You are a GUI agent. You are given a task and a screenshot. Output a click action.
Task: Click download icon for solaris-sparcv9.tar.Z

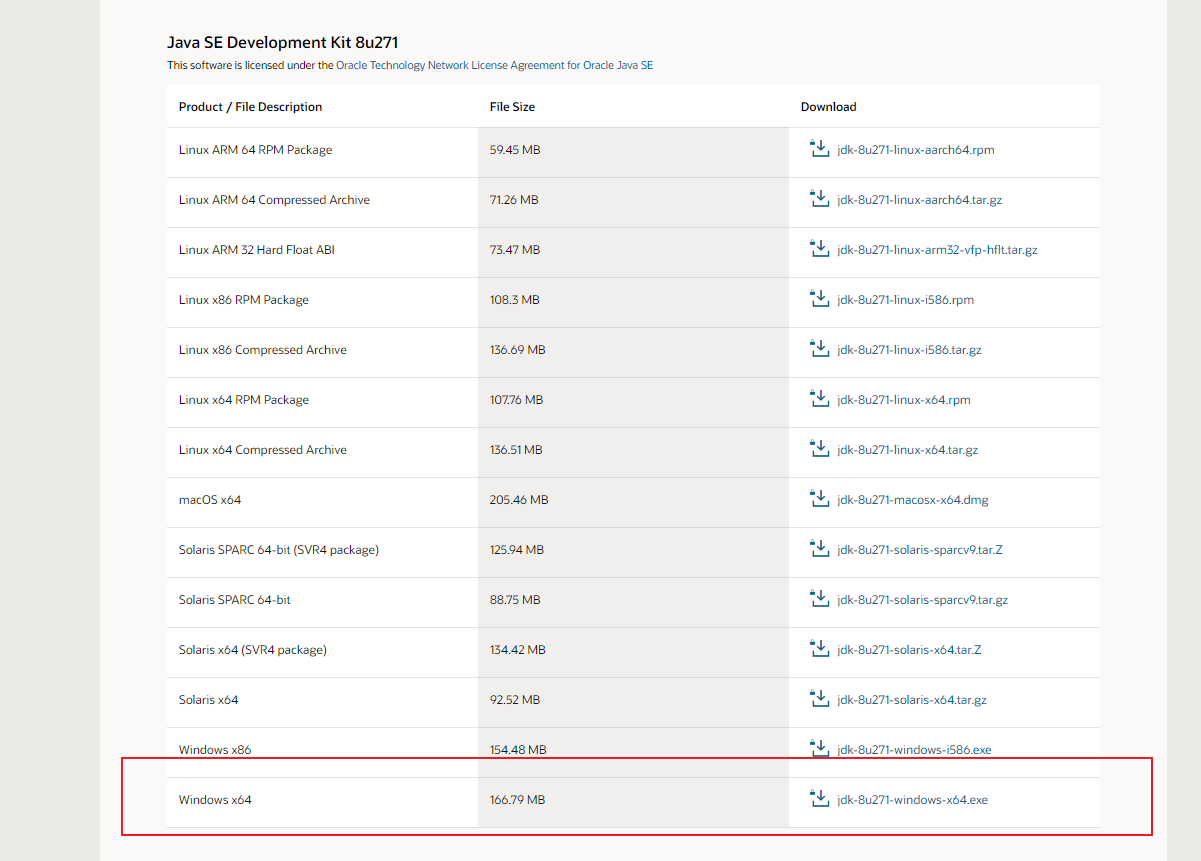pos(819,549)
